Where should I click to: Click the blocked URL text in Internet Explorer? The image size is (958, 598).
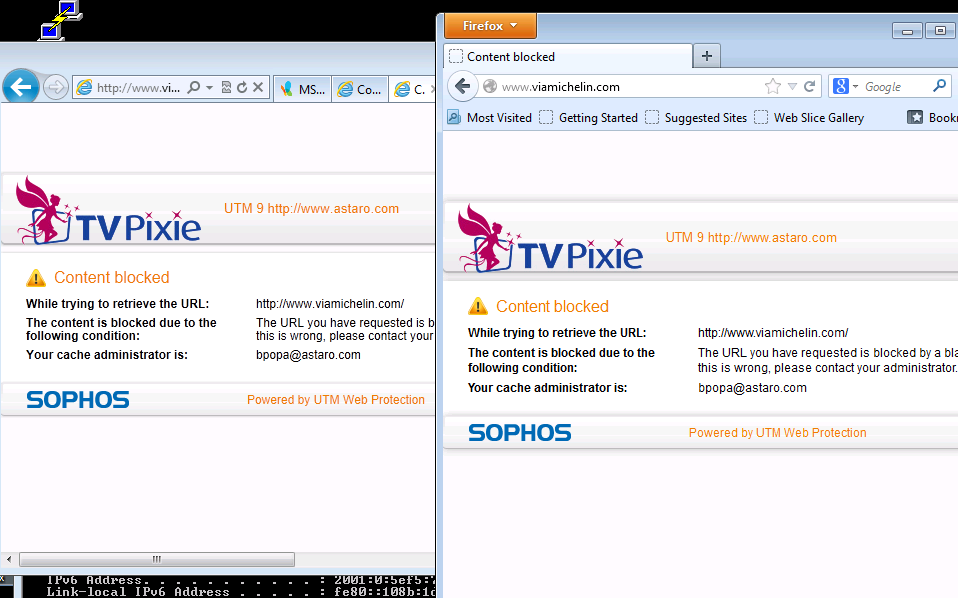(x=330, y=304)
